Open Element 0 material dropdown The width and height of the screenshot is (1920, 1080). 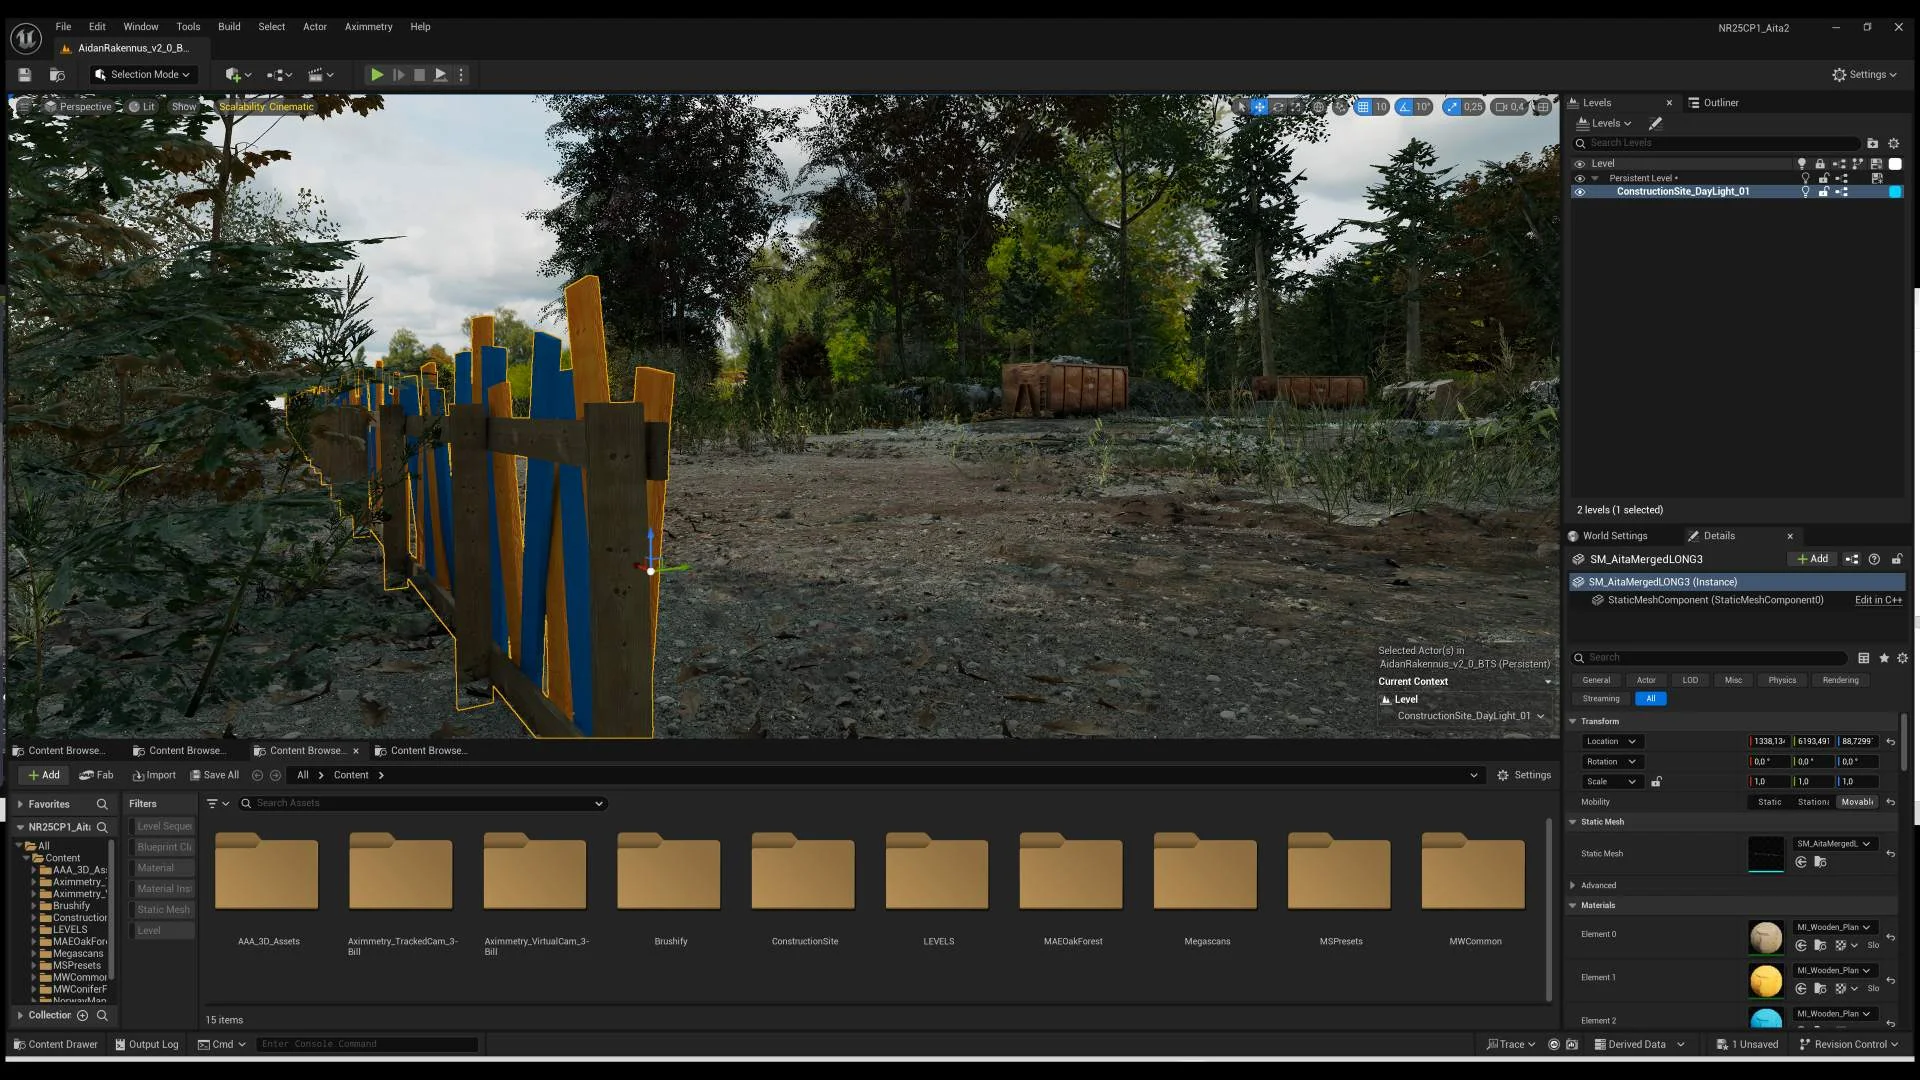[x=1835, y=927]
